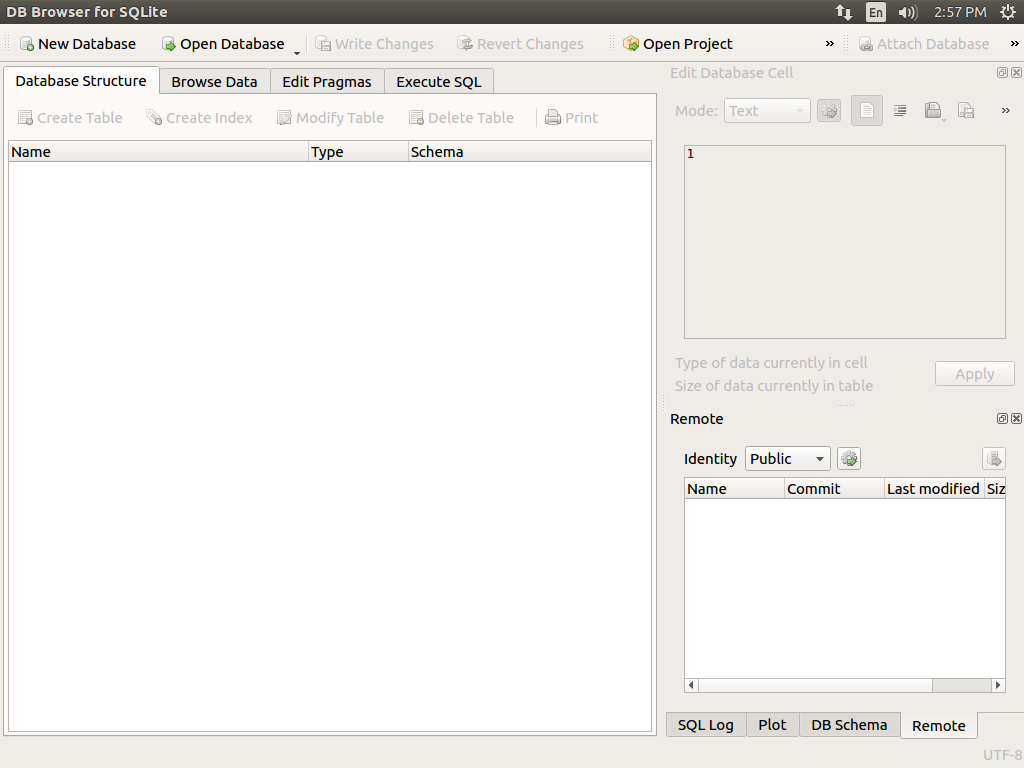Click the Apply button
1024x768 pixels.
click(x=974, y=374)
